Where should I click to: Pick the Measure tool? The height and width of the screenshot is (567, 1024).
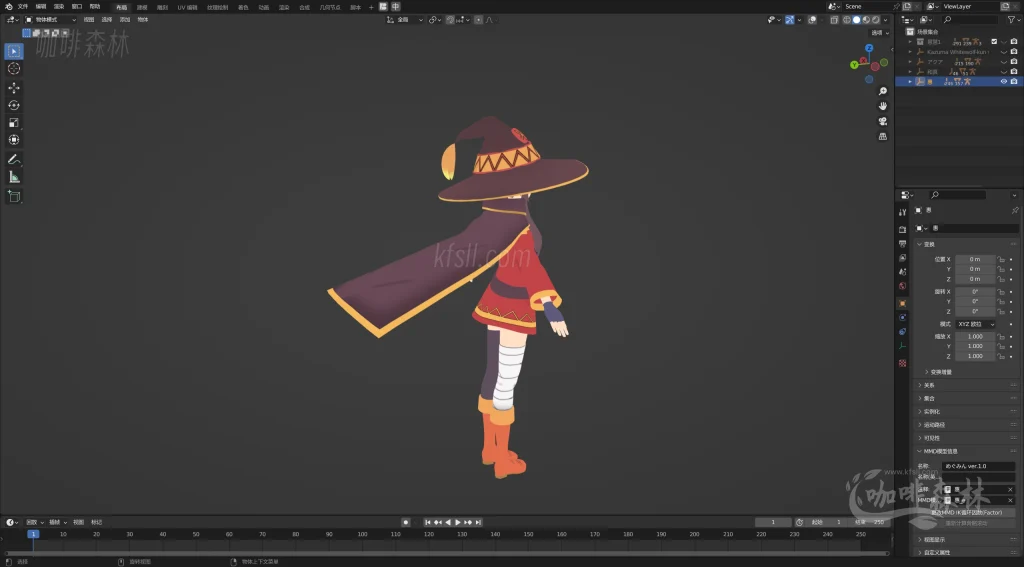[x=14, y=177]
